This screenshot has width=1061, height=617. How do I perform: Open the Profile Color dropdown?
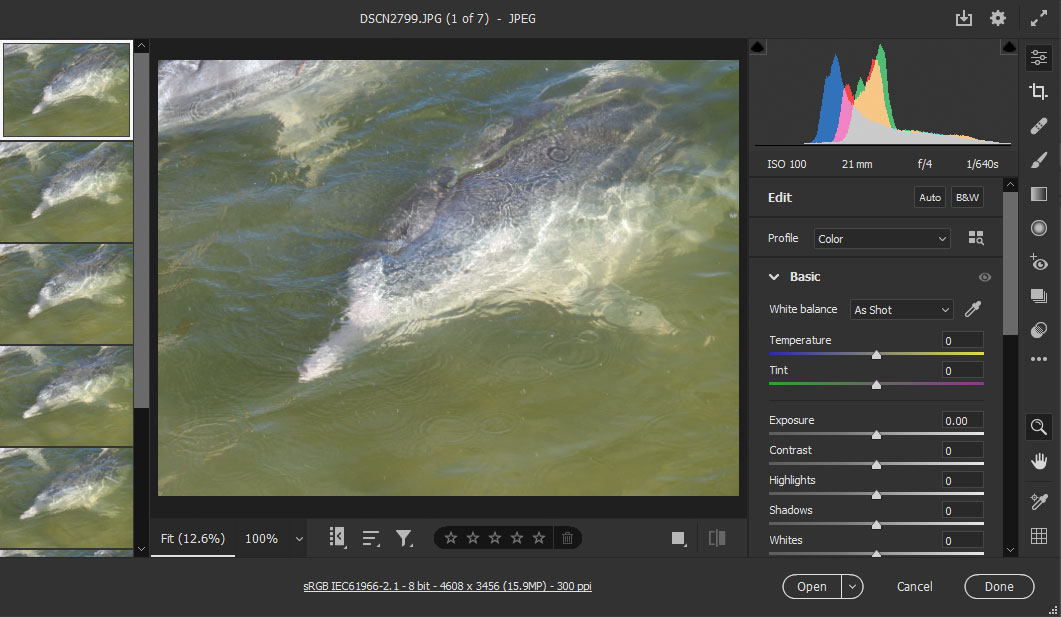pos(881,239)
